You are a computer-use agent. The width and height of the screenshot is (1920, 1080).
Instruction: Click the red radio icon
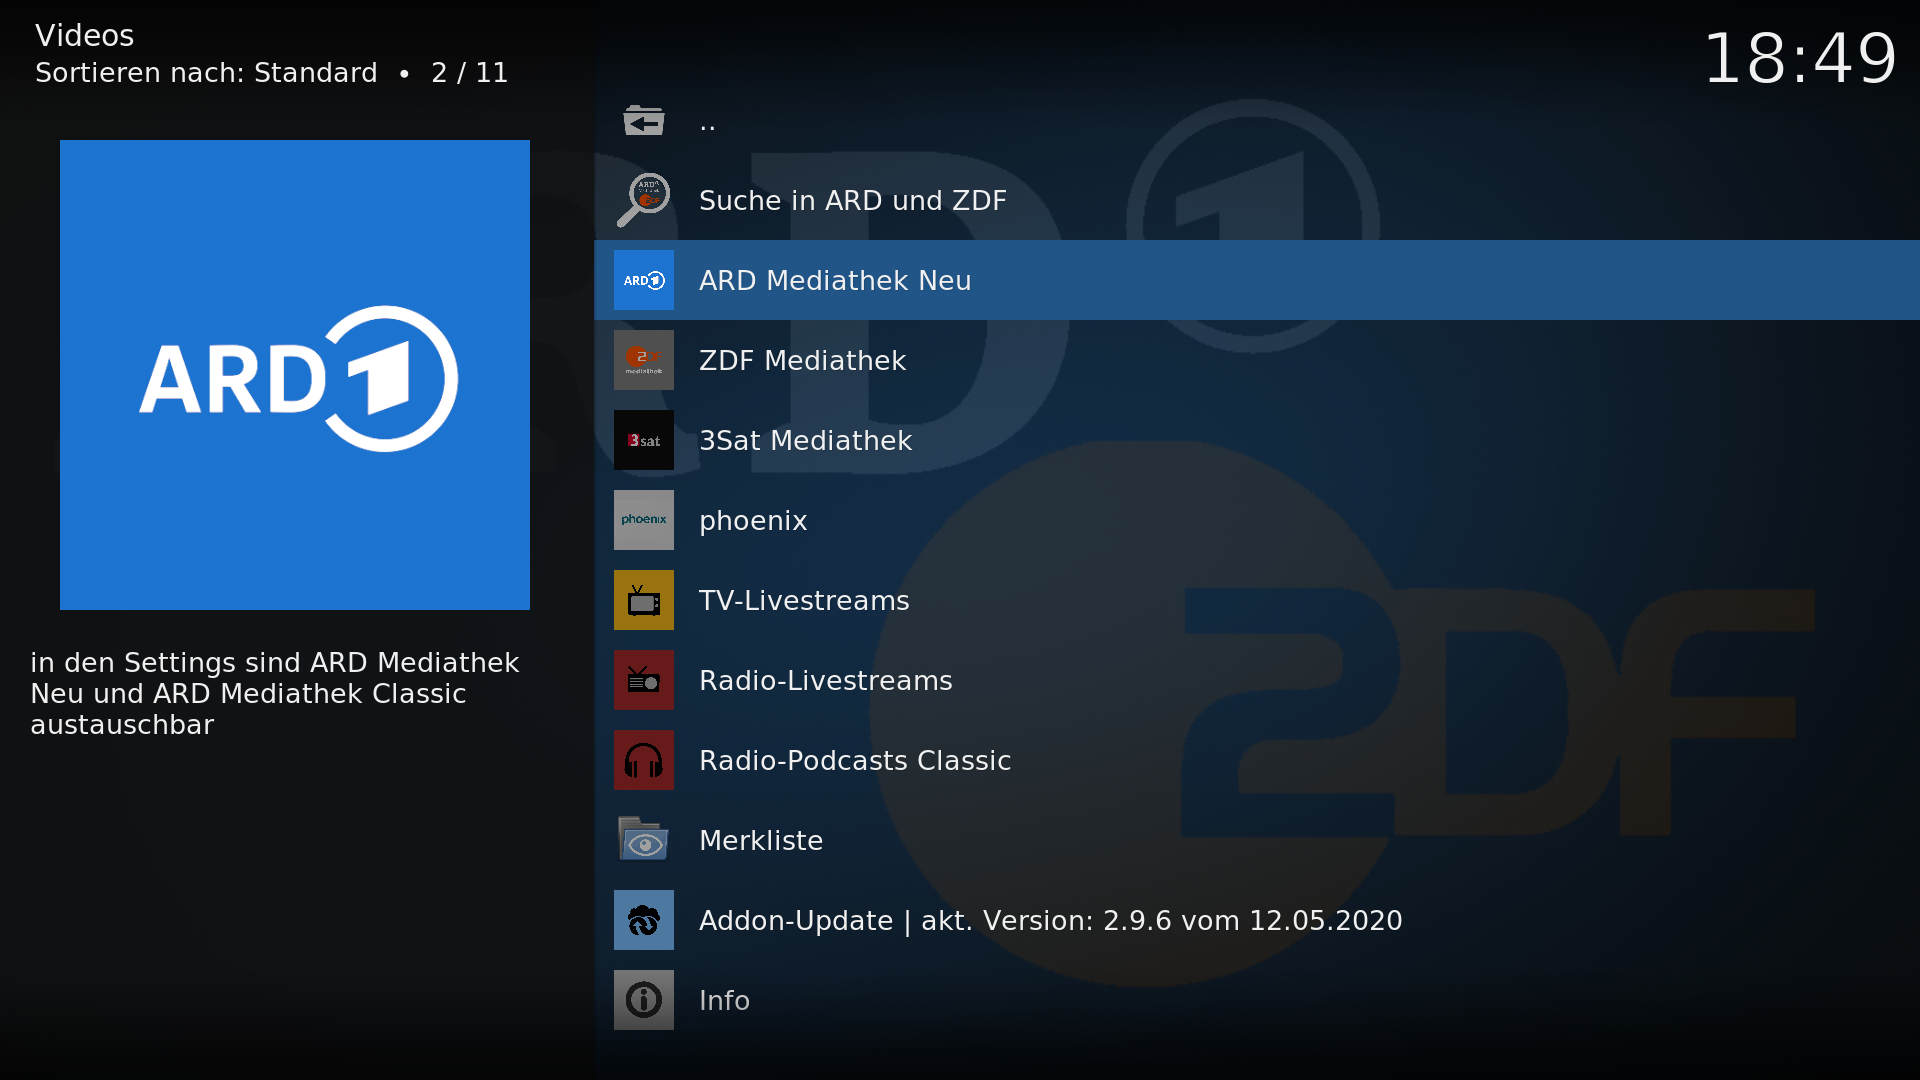click(643, 680)
